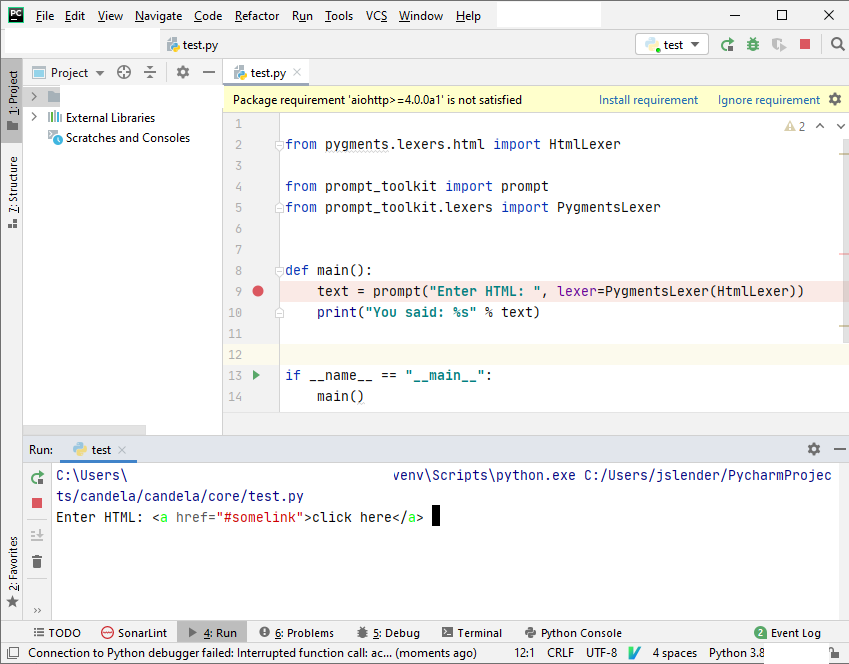Toggle breakpoint on line 9
The width and height of the screenshot is (849, 664).
(258, 291)
